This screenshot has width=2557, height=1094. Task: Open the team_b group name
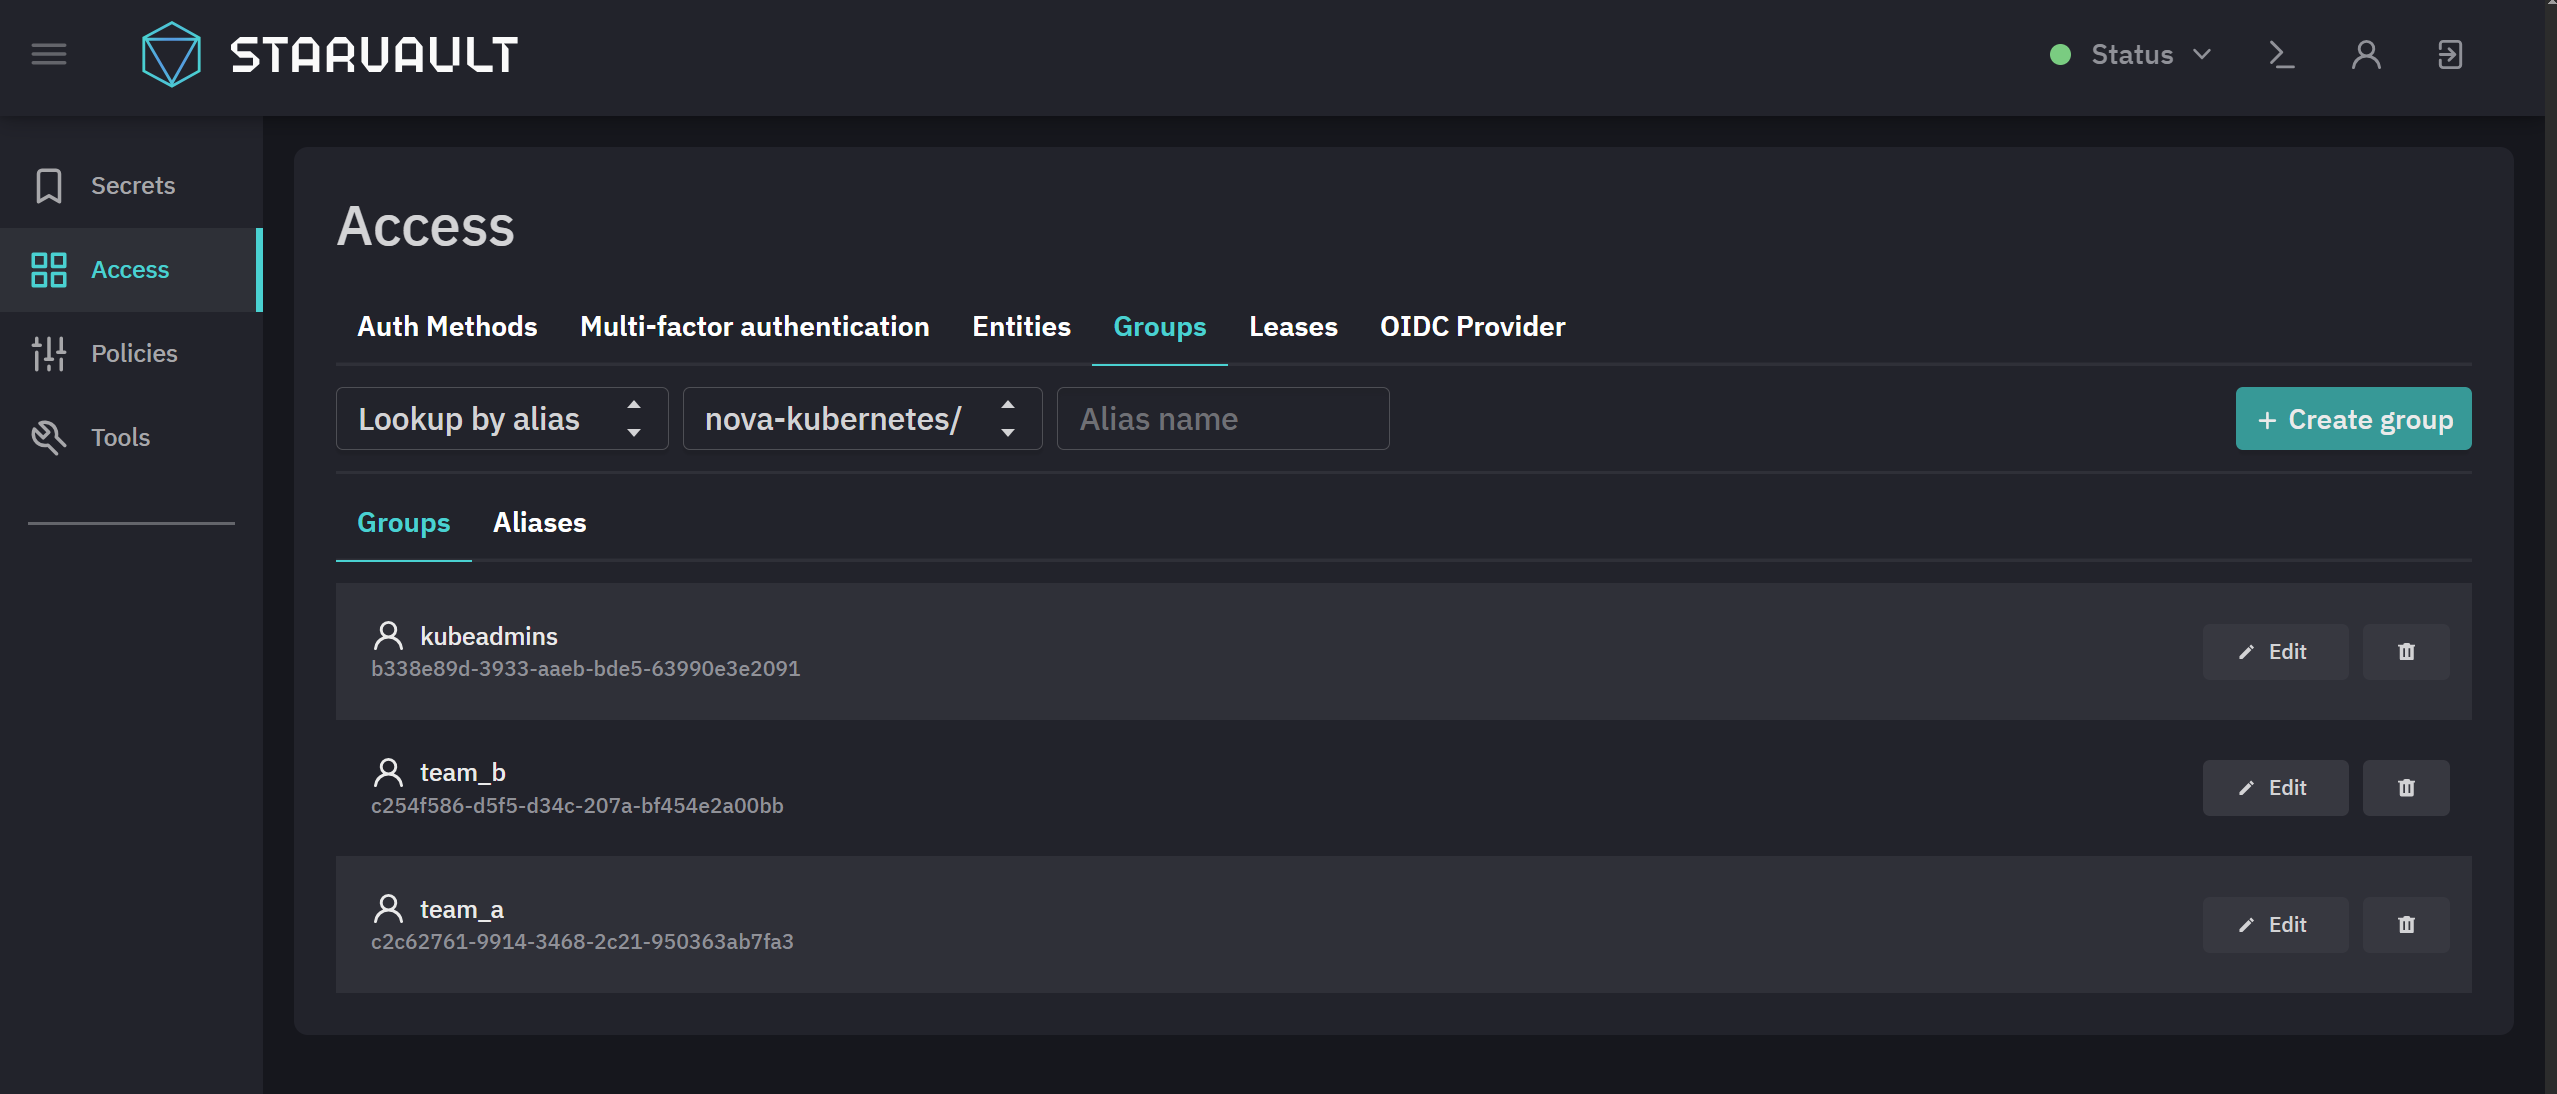click(x=463, y=773)
